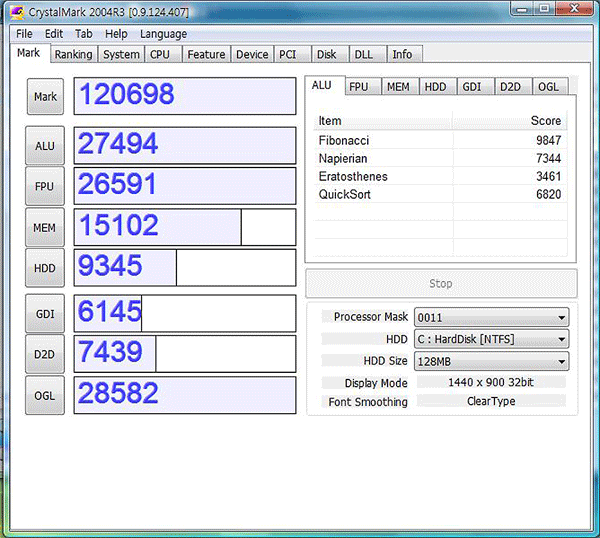This screenshot has height=538, width=600.
Task: Run the OGL benchmark button
Action: point(45,396)
